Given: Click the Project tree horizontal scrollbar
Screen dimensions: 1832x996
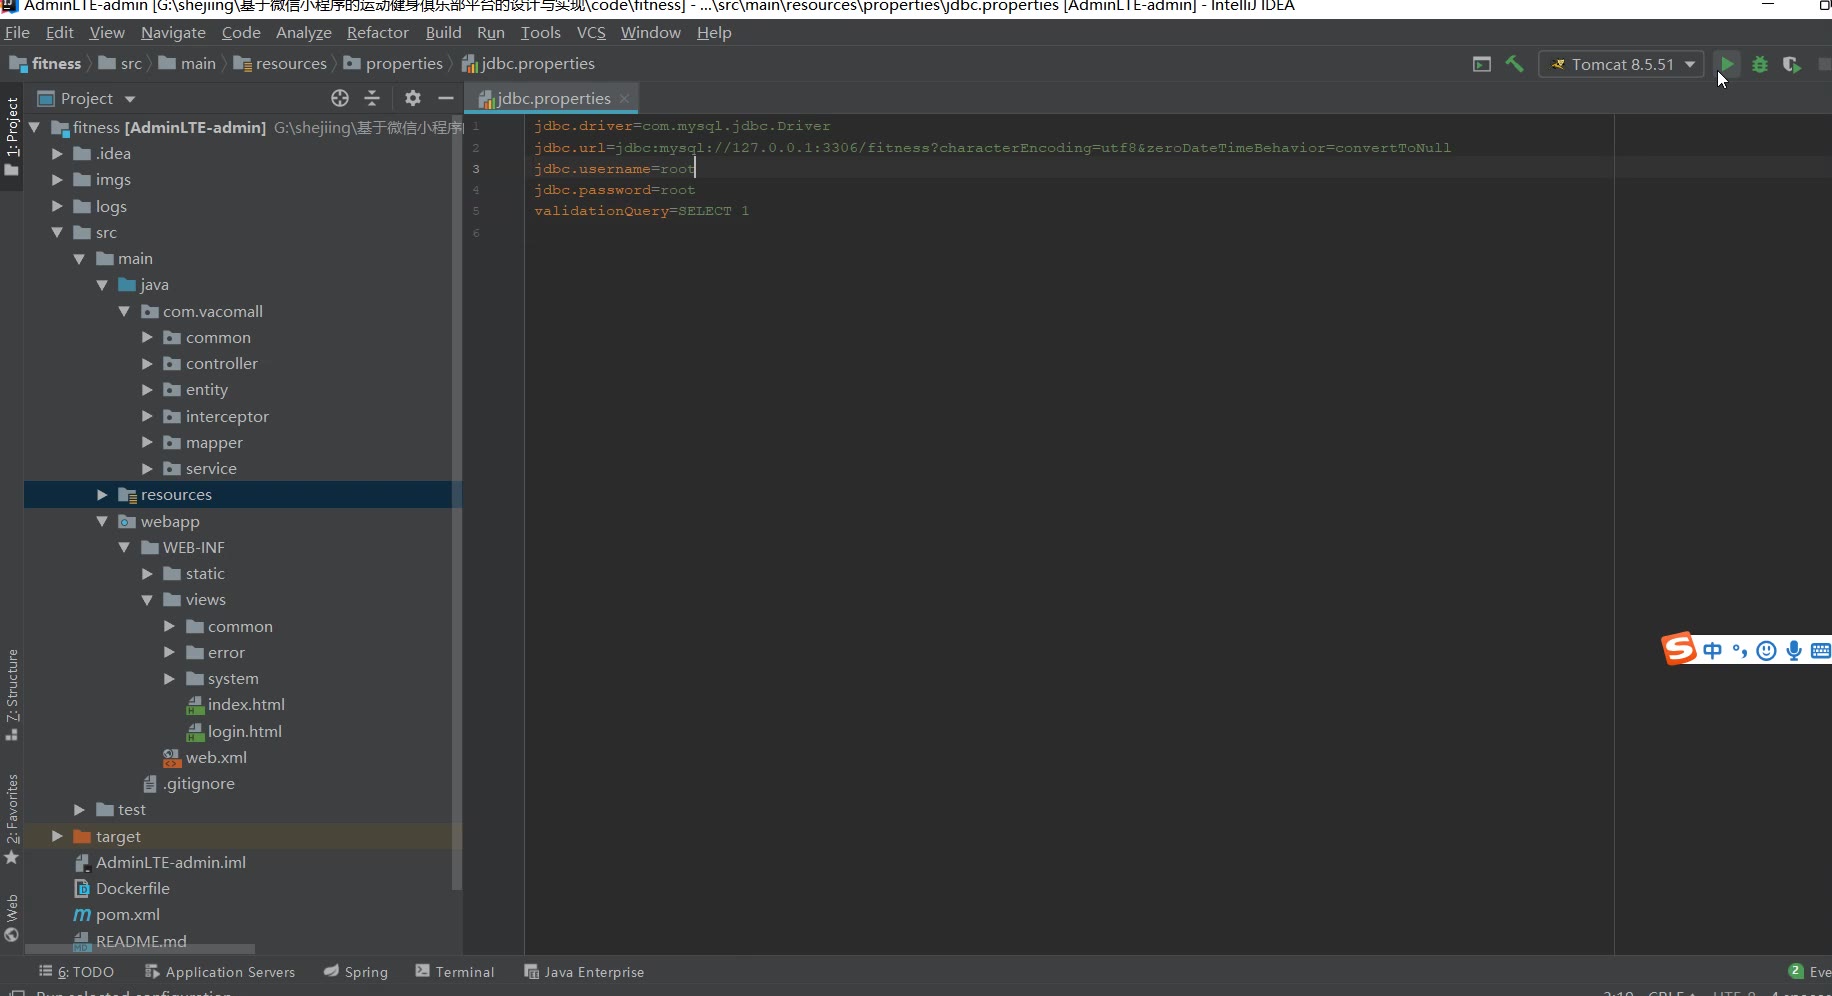Looking at the screenshot, I should pos(140,949).
